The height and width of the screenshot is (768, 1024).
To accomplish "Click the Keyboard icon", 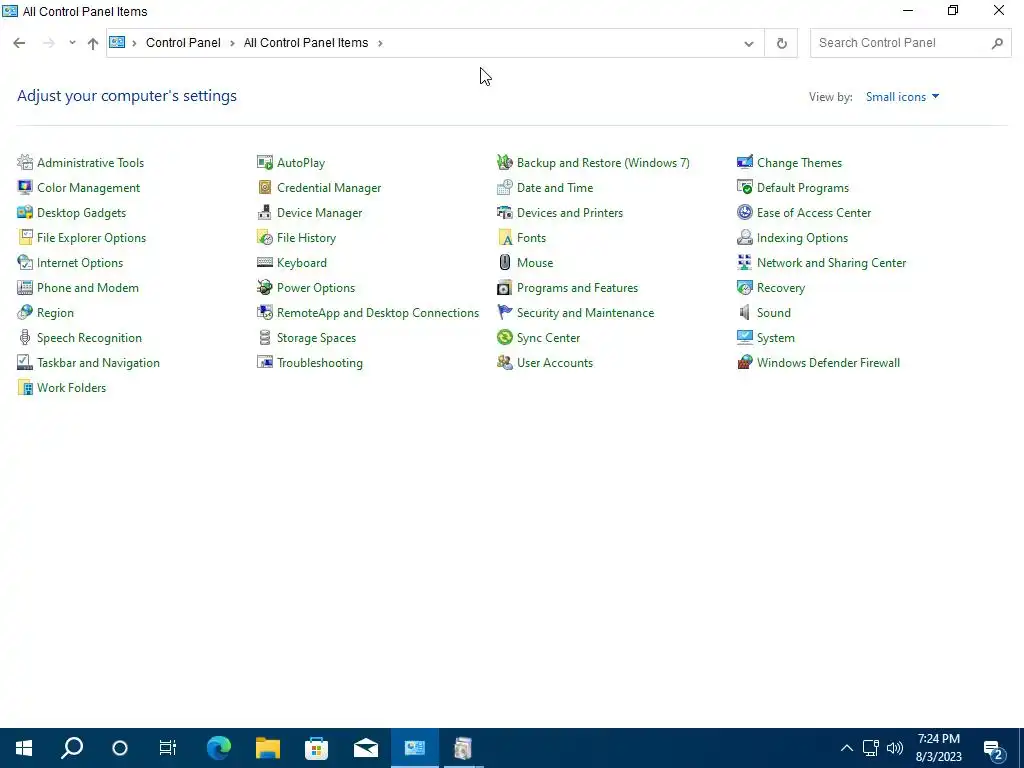I will tap(264, 263).
